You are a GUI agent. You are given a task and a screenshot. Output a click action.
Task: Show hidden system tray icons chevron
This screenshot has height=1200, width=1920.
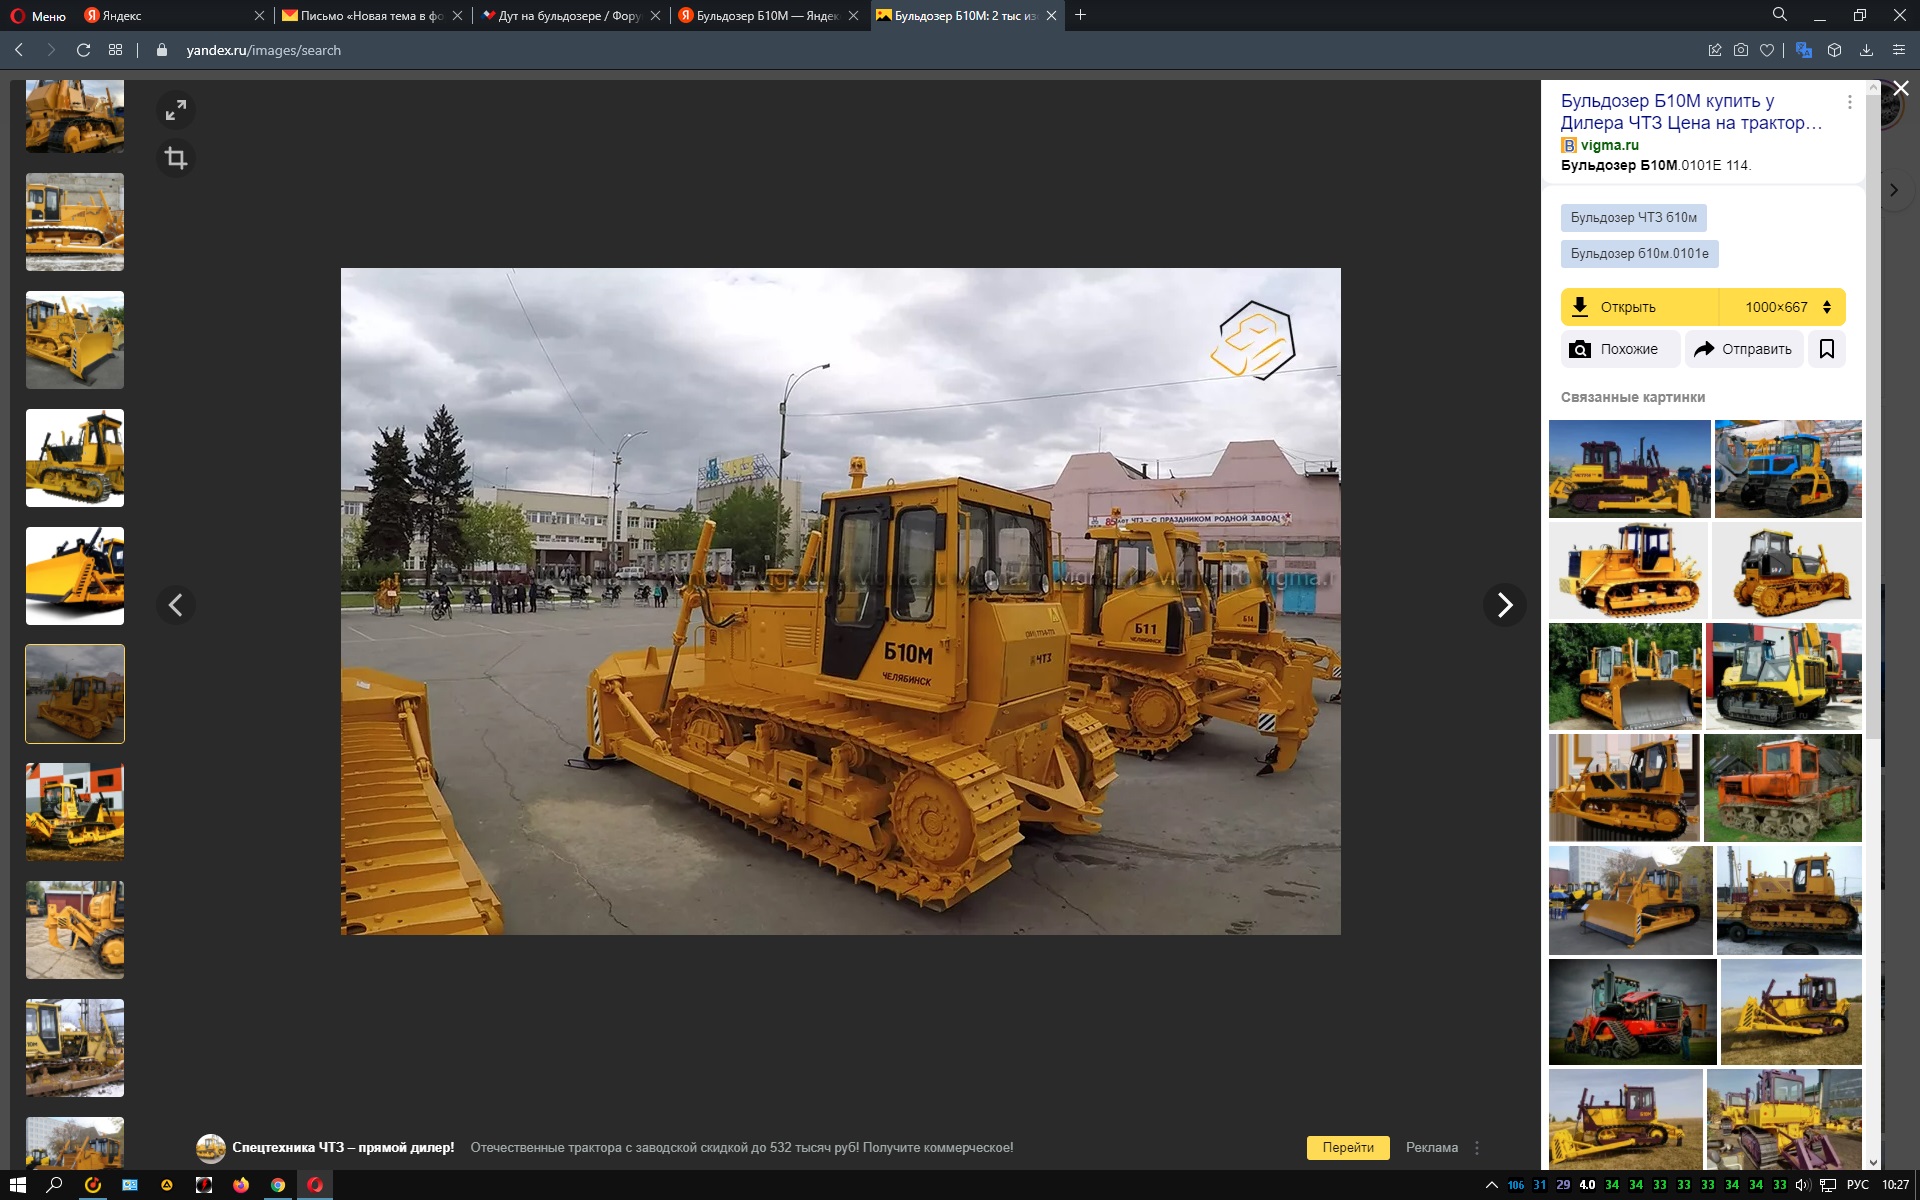coord(1491,1185)
